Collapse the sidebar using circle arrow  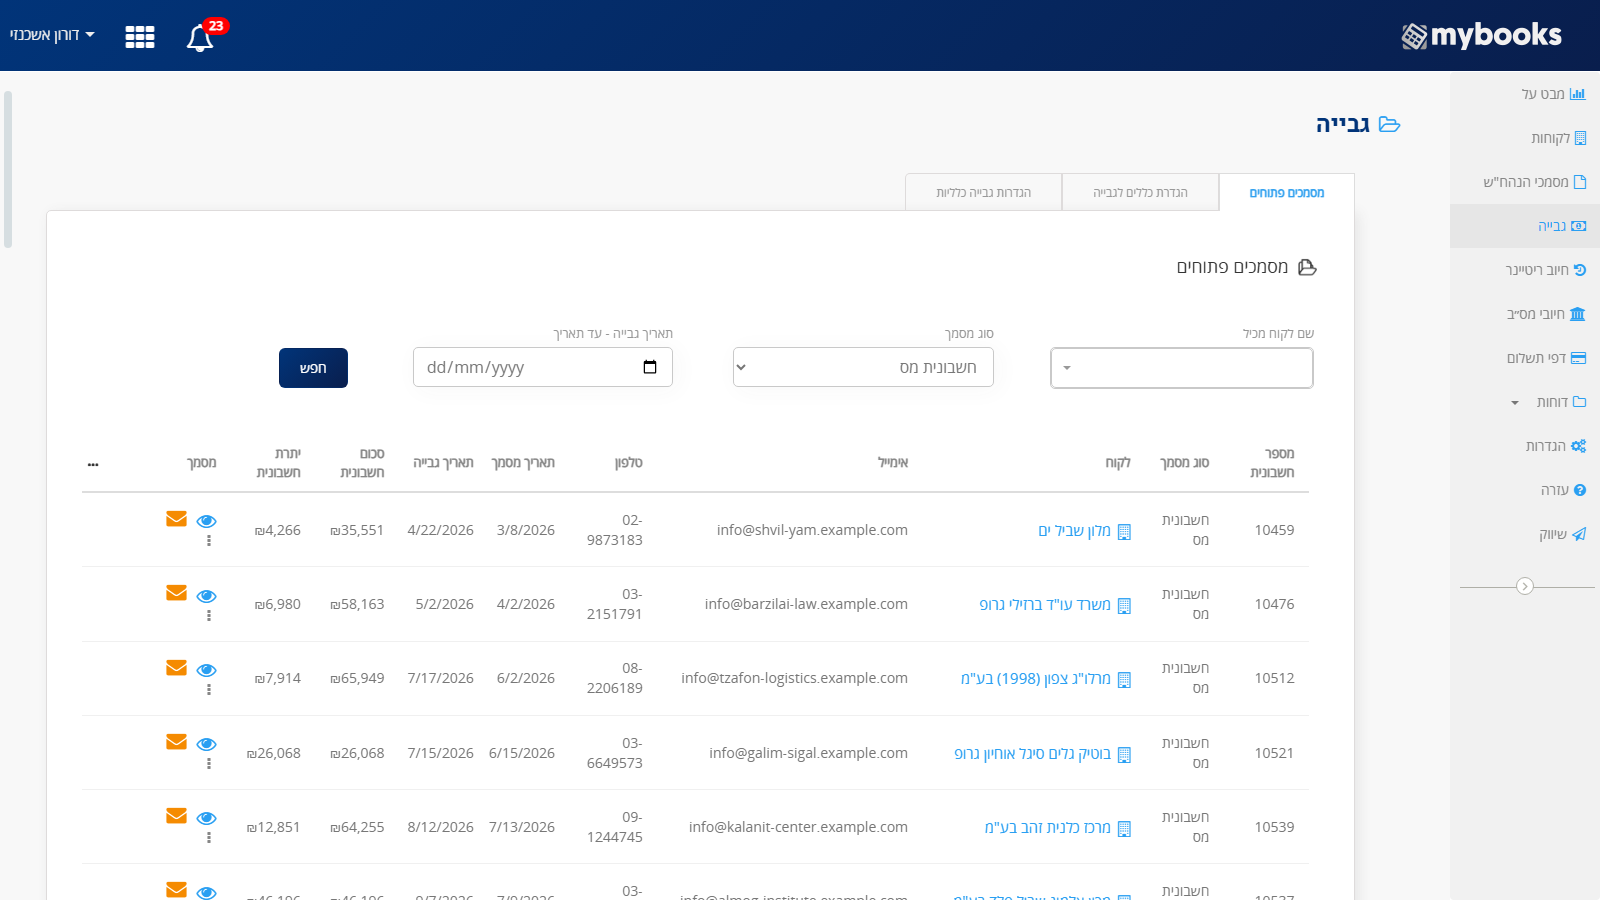point(1525,586)
